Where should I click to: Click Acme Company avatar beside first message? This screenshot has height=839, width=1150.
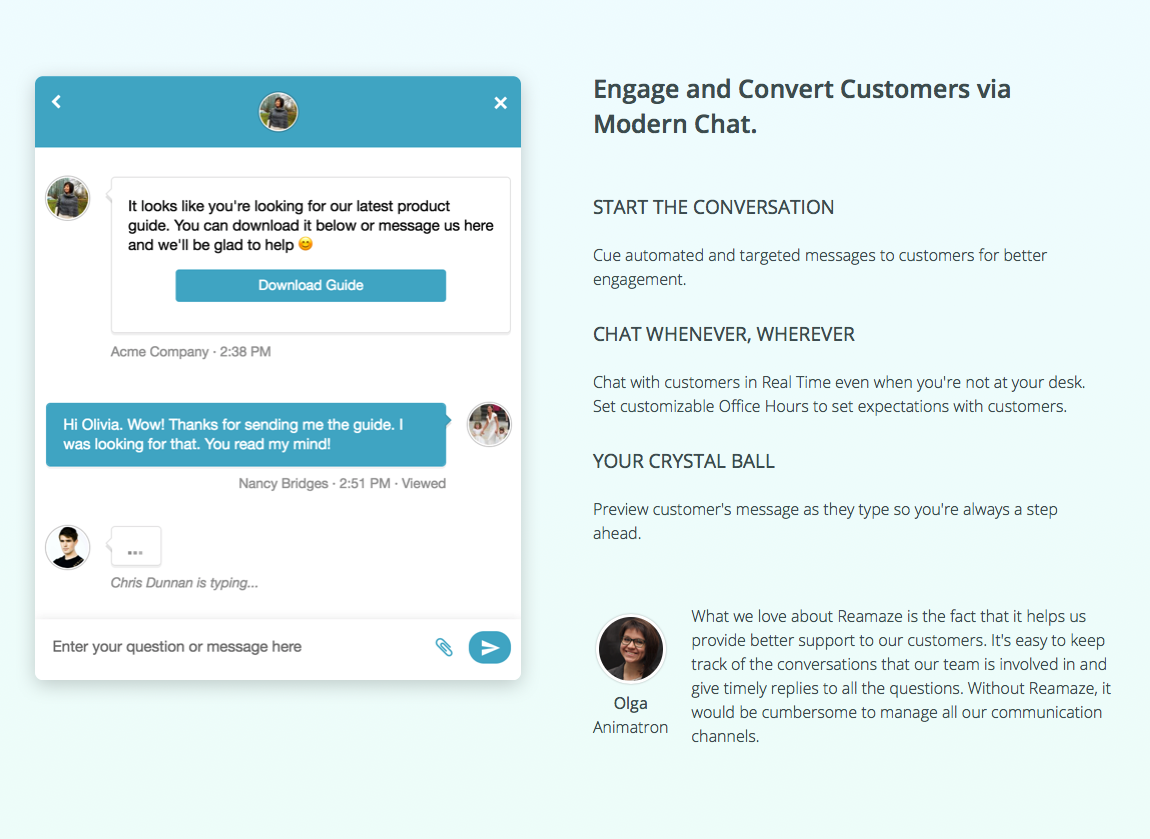click(68, 198)
